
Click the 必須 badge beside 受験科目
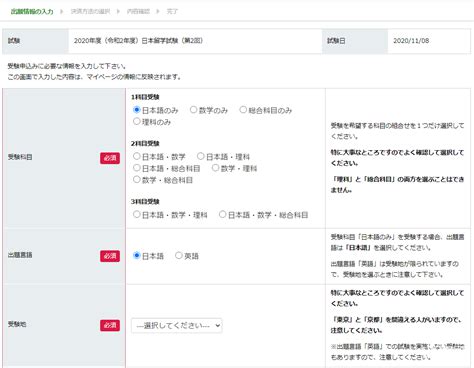click(x=110, y=158)
